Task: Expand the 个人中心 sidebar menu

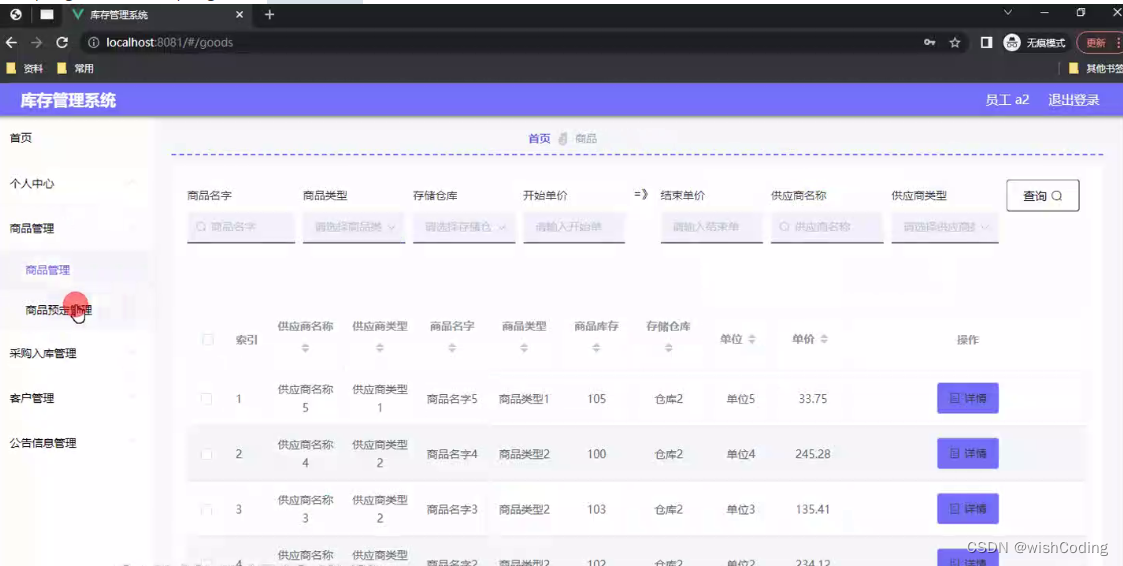Action: (x=75, y=183)
